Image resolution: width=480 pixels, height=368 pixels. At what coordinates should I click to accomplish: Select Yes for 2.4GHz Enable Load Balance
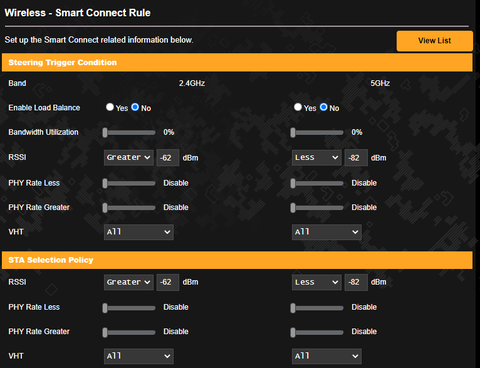[x=110, y=107]
